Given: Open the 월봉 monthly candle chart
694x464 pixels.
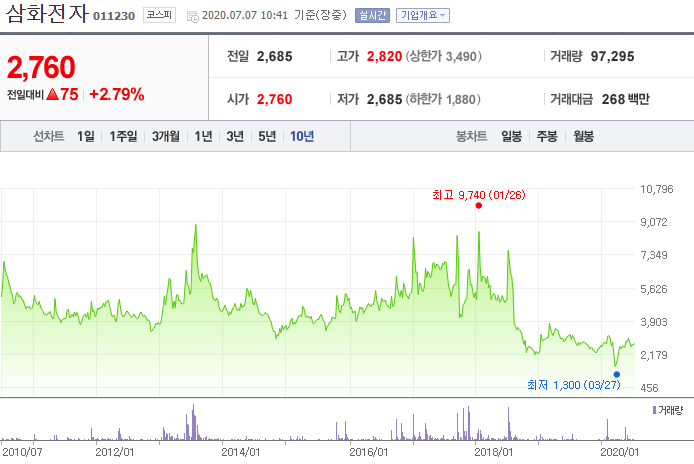Looking at the screenshot, I should click(583, 136).
